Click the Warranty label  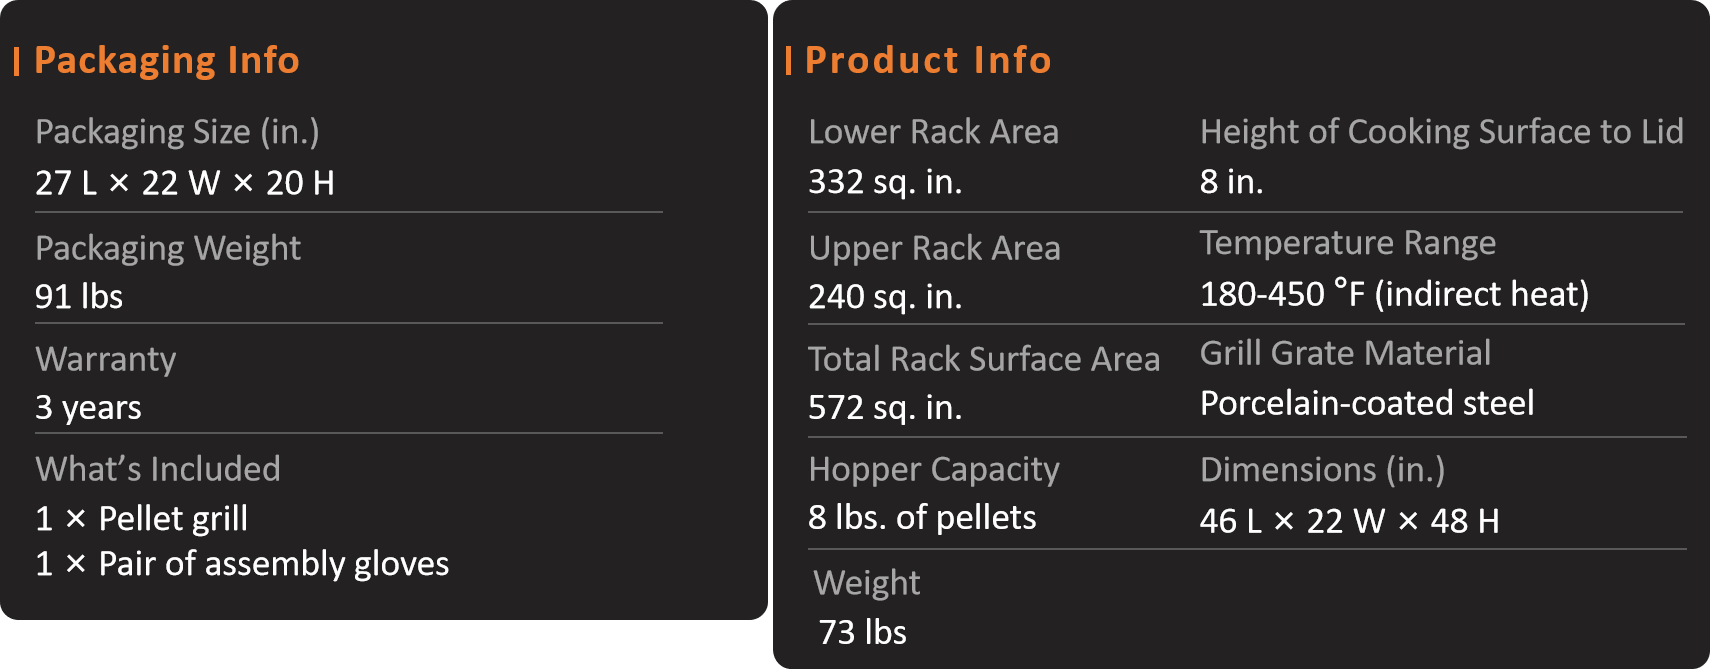click(x=106, y=359)
